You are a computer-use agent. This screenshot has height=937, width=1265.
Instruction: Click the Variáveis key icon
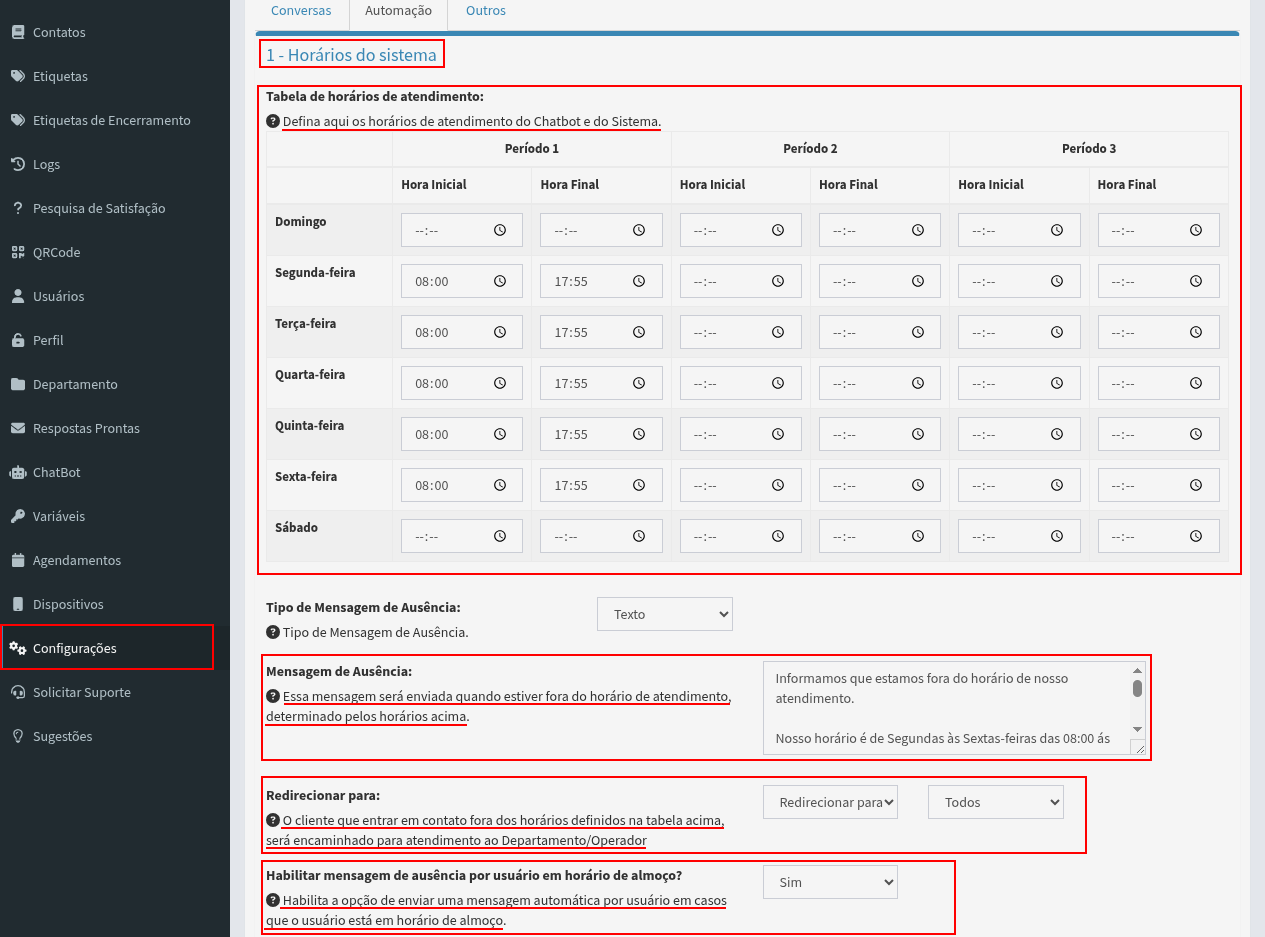click(17, 516)
